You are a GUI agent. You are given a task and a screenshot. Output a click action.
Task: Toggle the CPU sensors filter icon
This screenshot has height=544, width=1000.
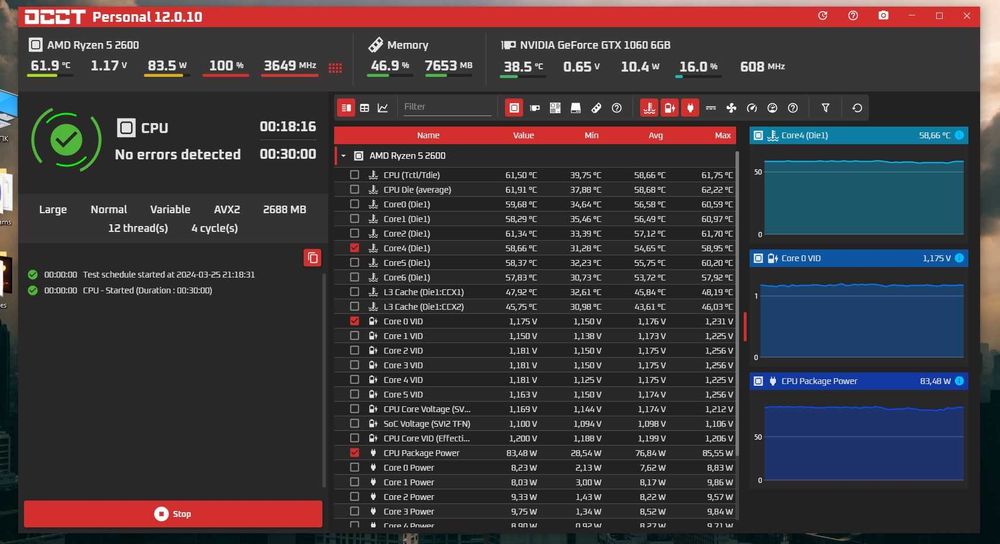(x=514, y=108)
